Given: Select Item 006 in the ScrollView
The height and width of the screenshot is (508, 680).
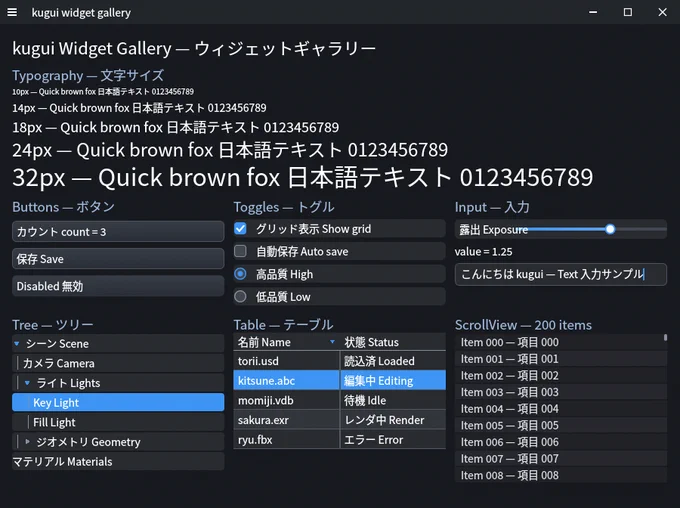Looking at the screenshot, I should 561,442.
